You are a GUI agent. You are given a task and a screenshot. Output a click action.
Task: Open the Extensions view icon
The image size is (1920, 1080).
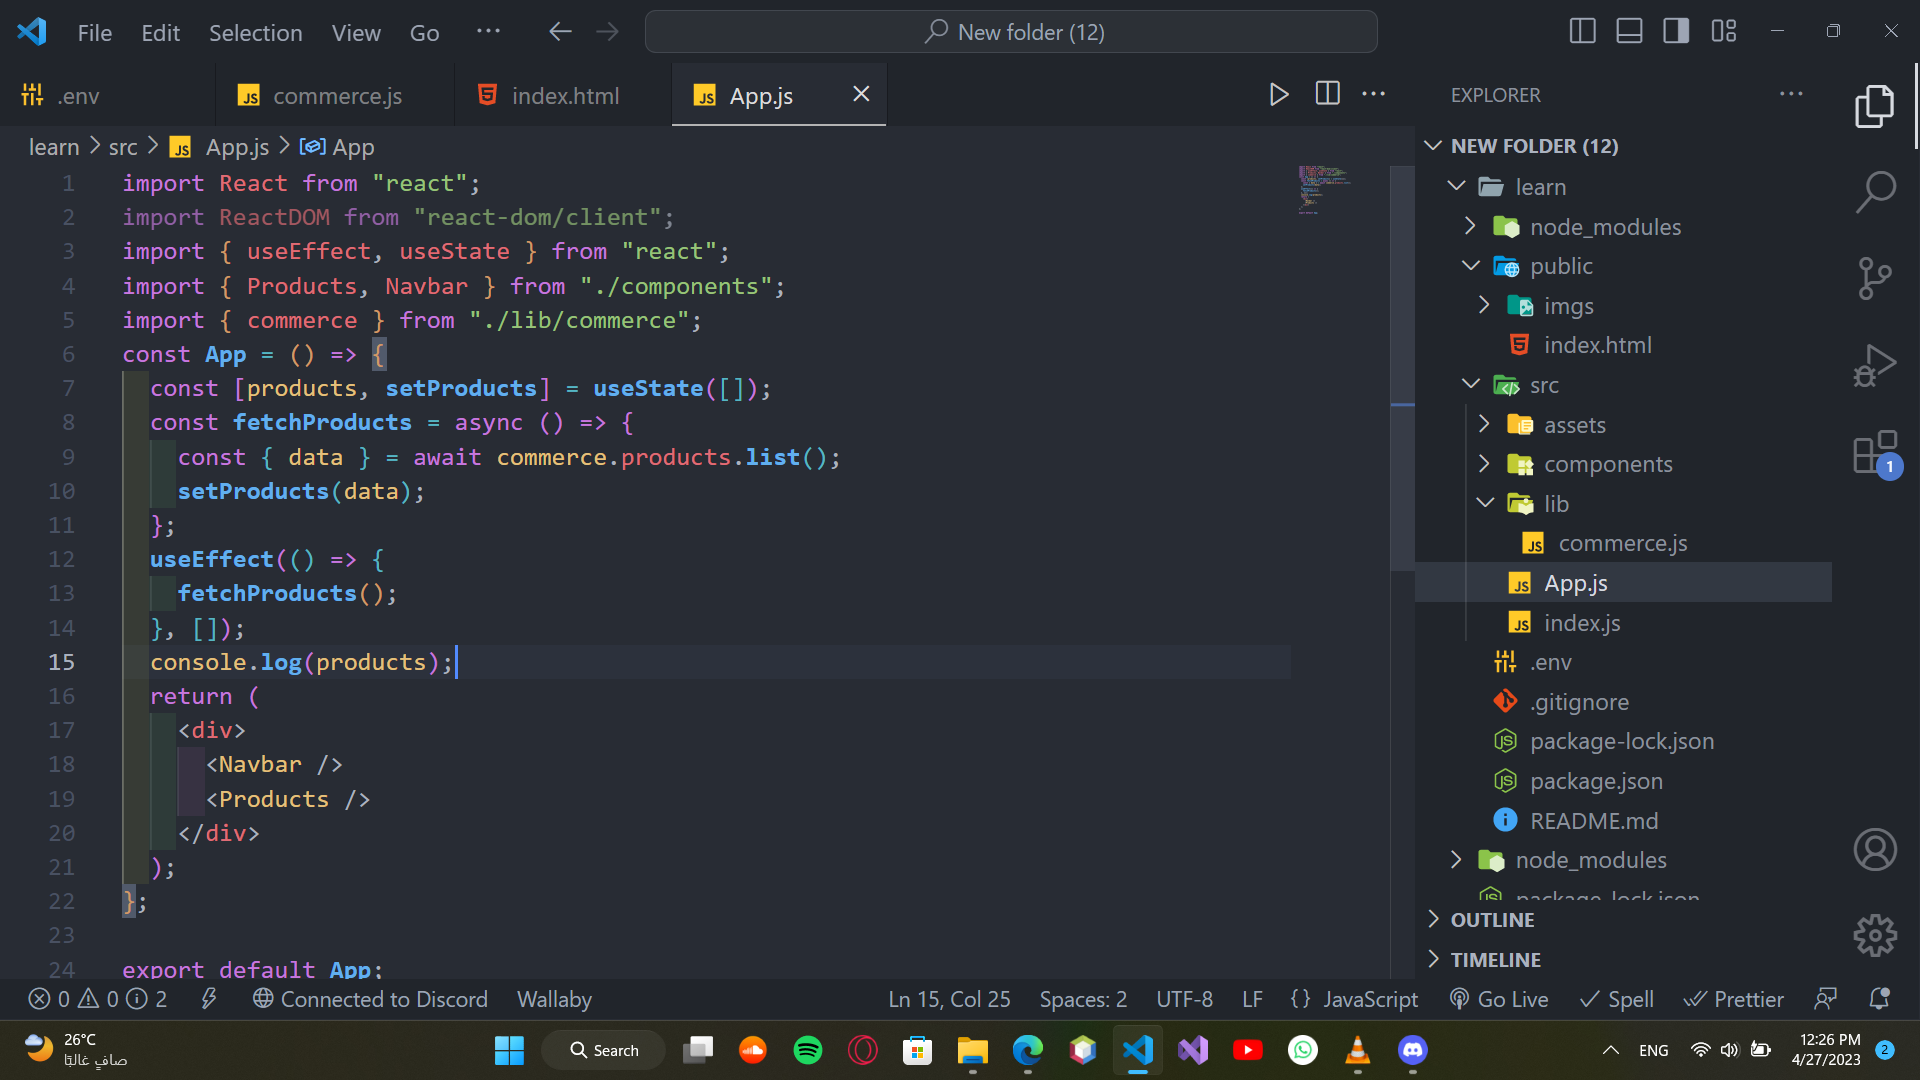1875,453
